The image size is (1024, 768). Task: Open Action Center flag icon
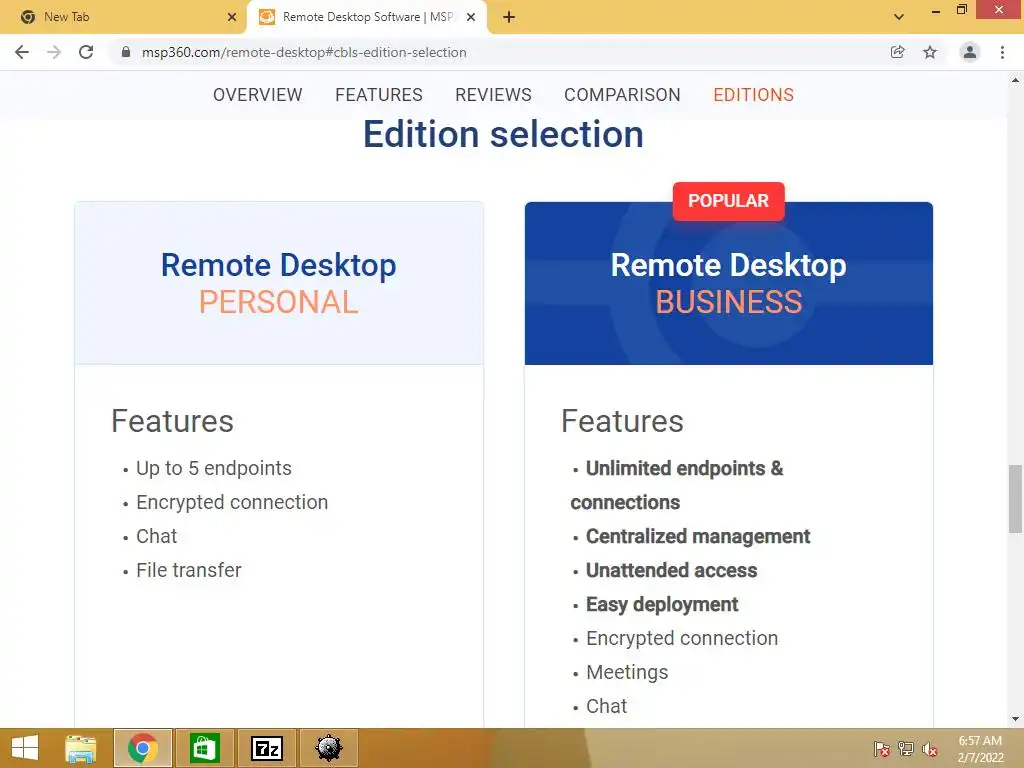881,748
